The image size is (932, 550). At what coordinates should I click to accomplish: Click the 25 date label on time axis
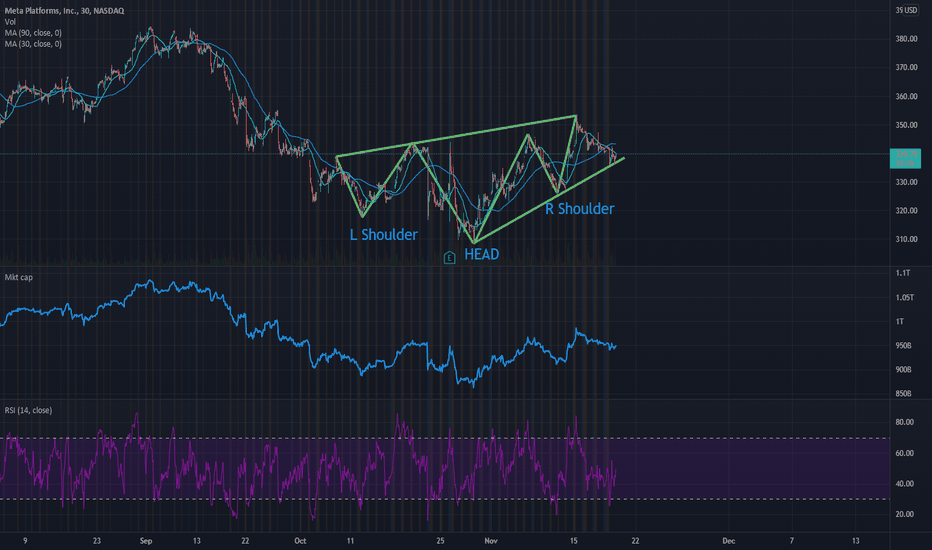440,540
